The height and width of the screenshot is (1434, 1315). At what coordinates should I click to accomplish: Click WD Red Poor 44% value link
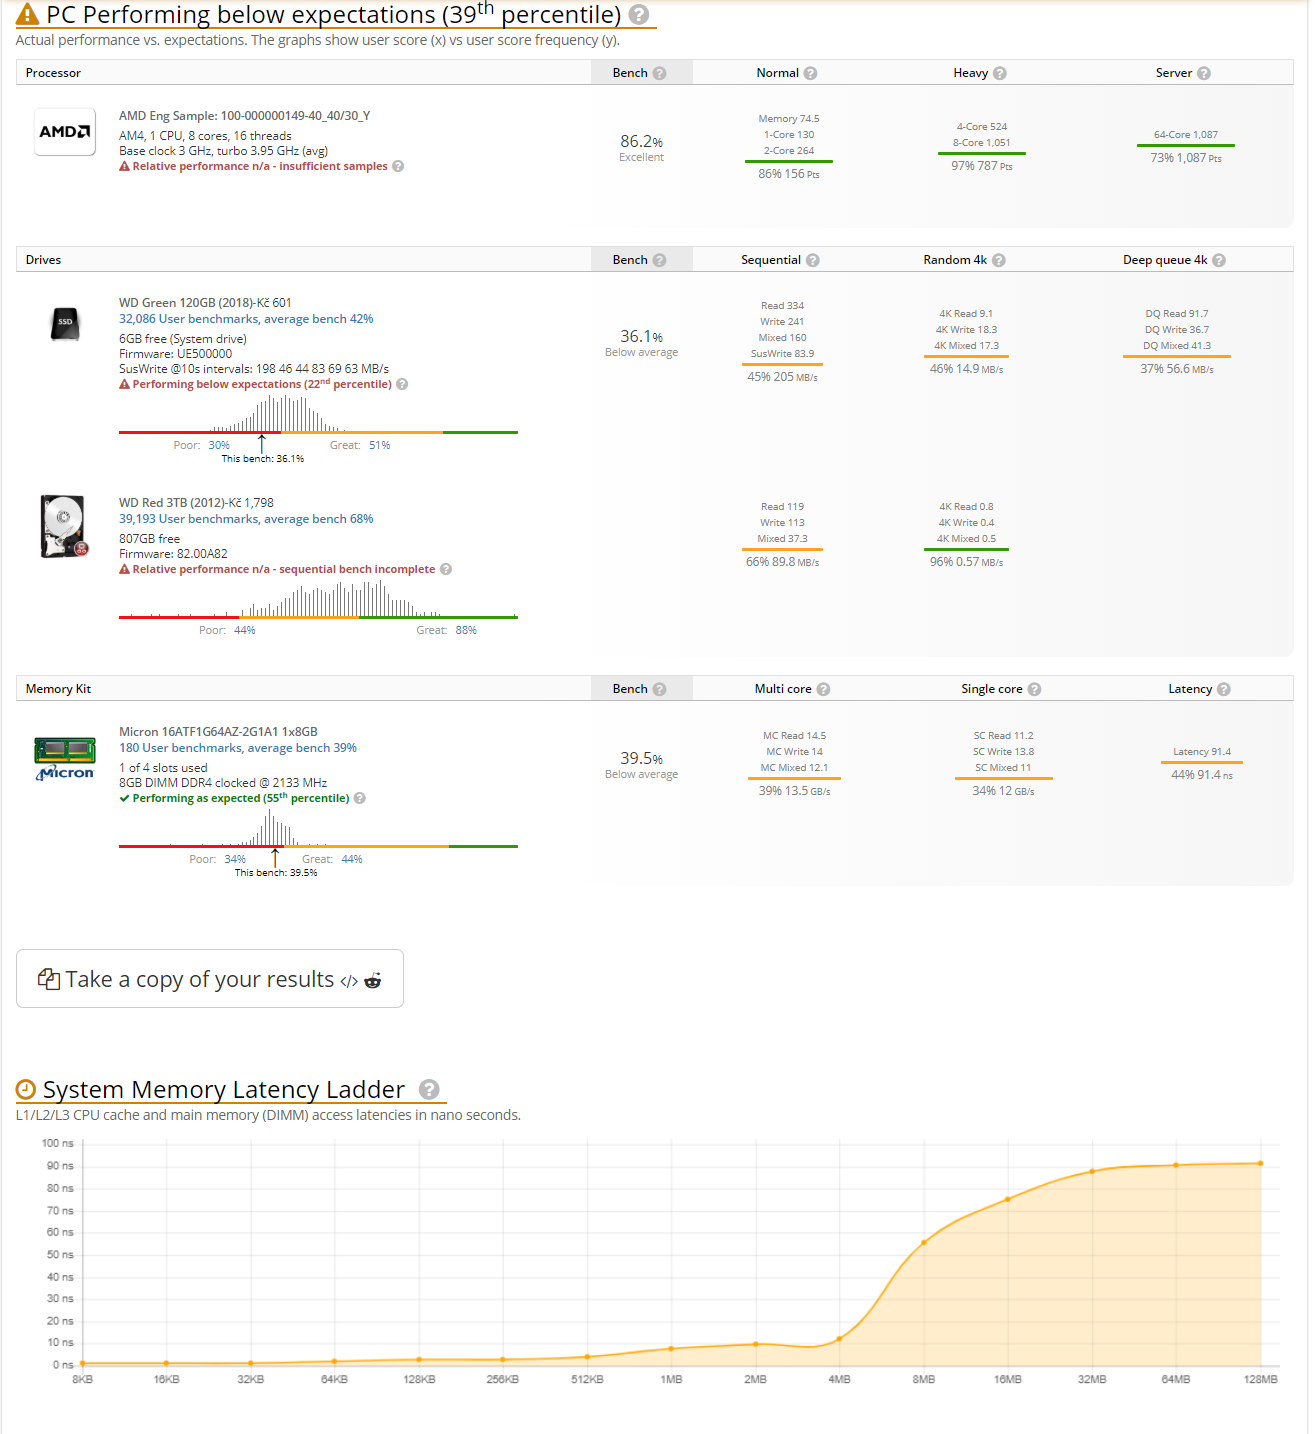tap(245, 630)
